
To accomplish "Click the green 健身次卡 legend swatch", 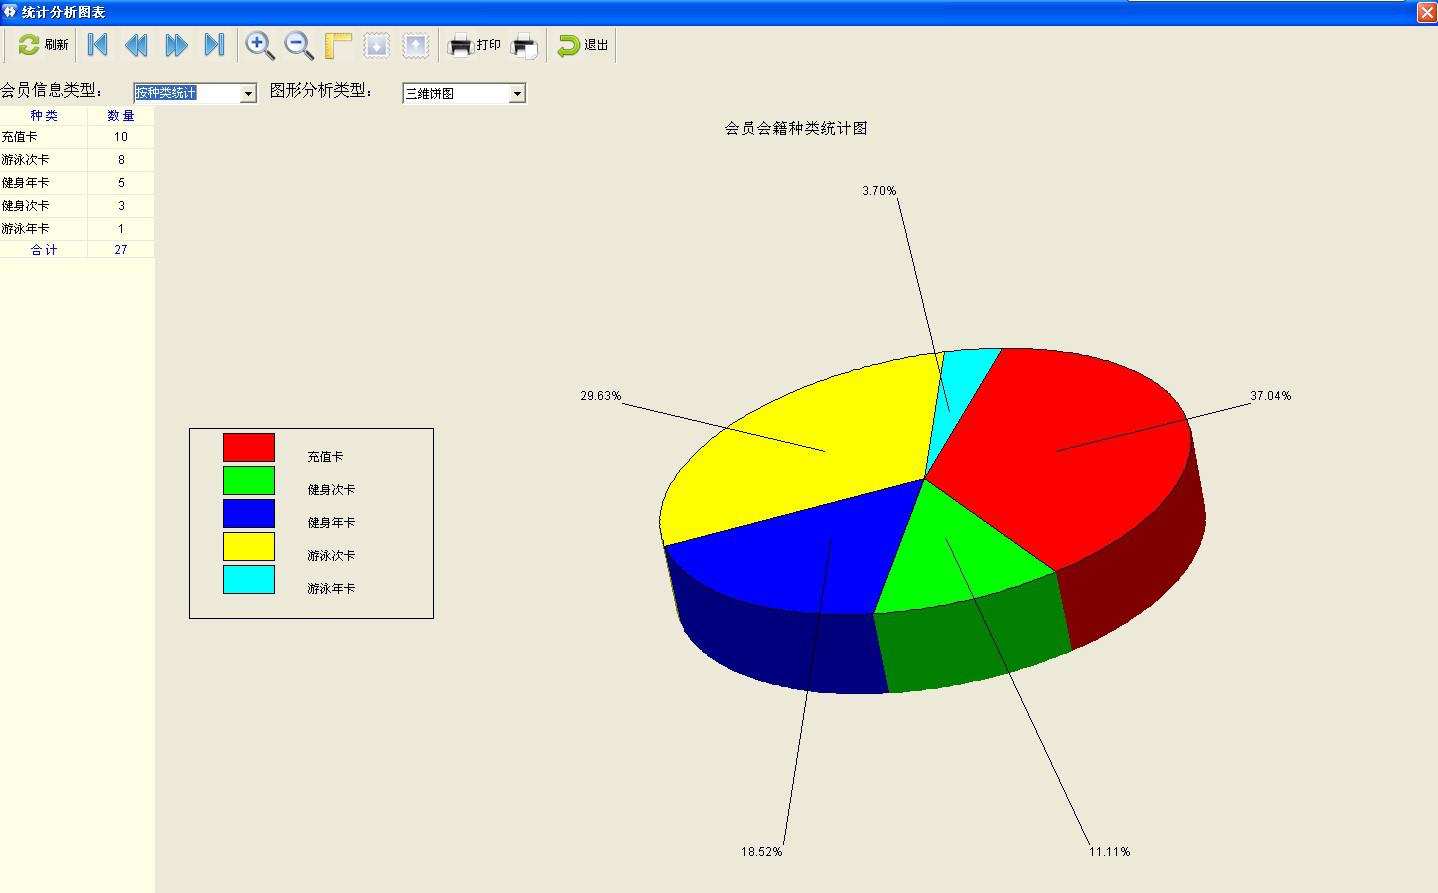I will coord(249,480).
